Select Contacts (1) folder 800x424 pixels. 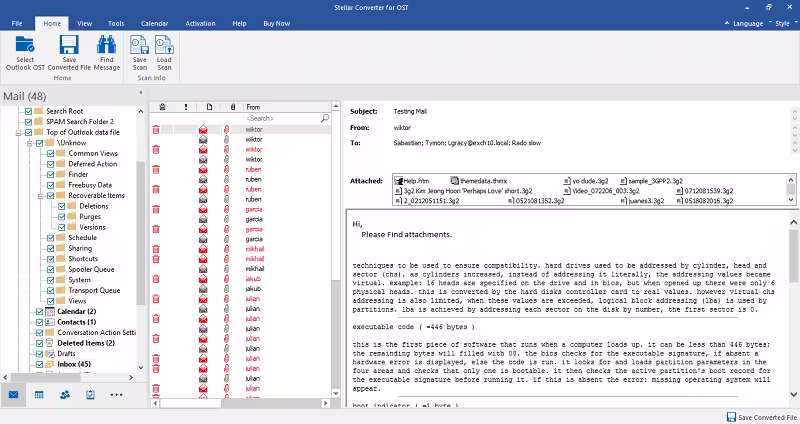click(x=77, y=322)
